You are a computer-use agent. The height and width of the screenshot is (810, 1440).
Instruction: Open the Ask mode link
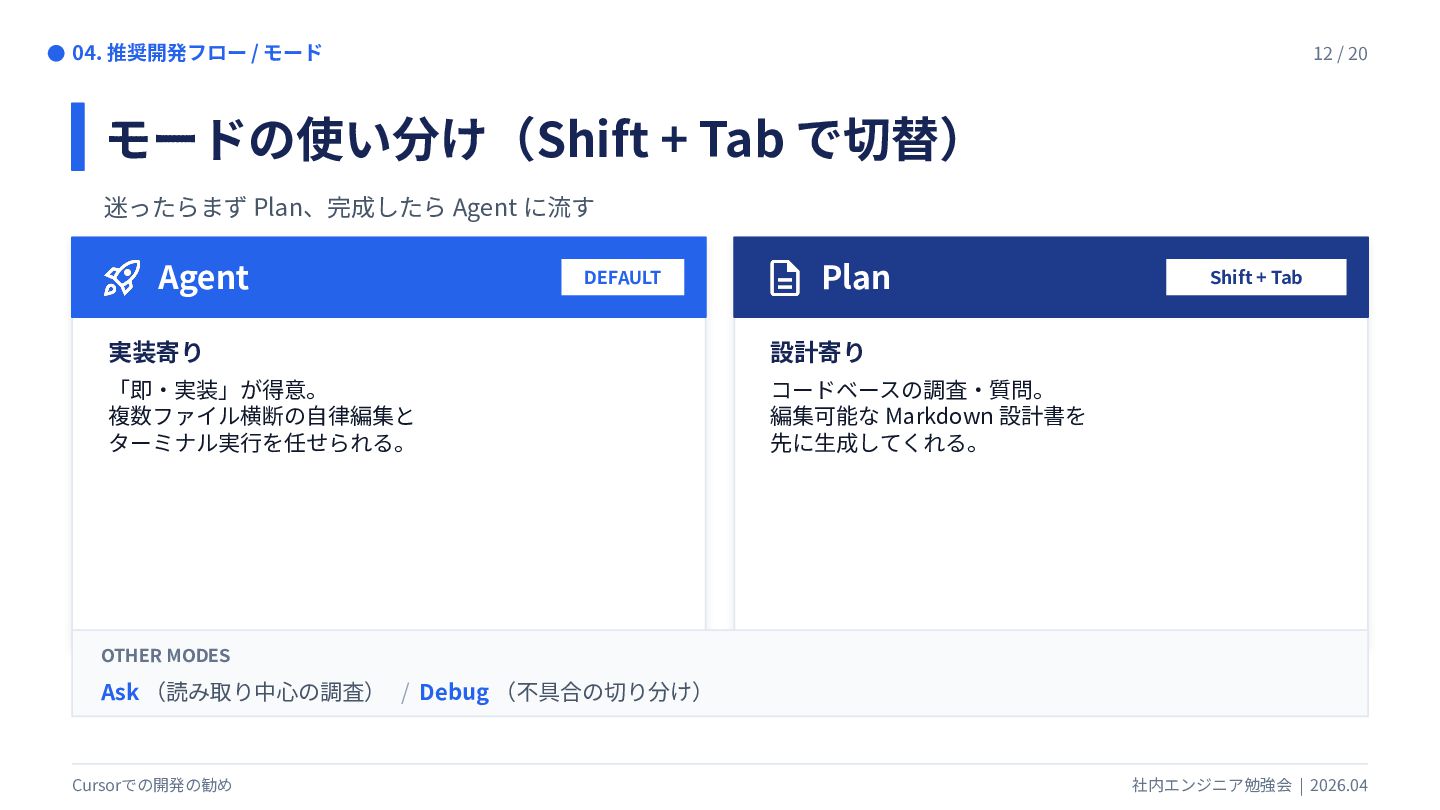[x=120, y=692]
